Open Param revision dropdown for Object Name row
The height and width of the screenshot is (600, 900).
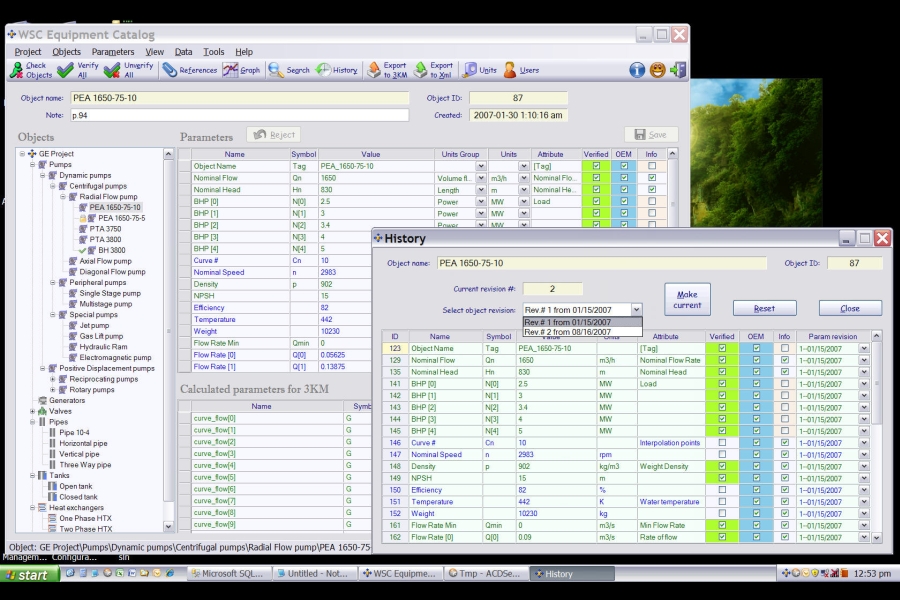864,349
